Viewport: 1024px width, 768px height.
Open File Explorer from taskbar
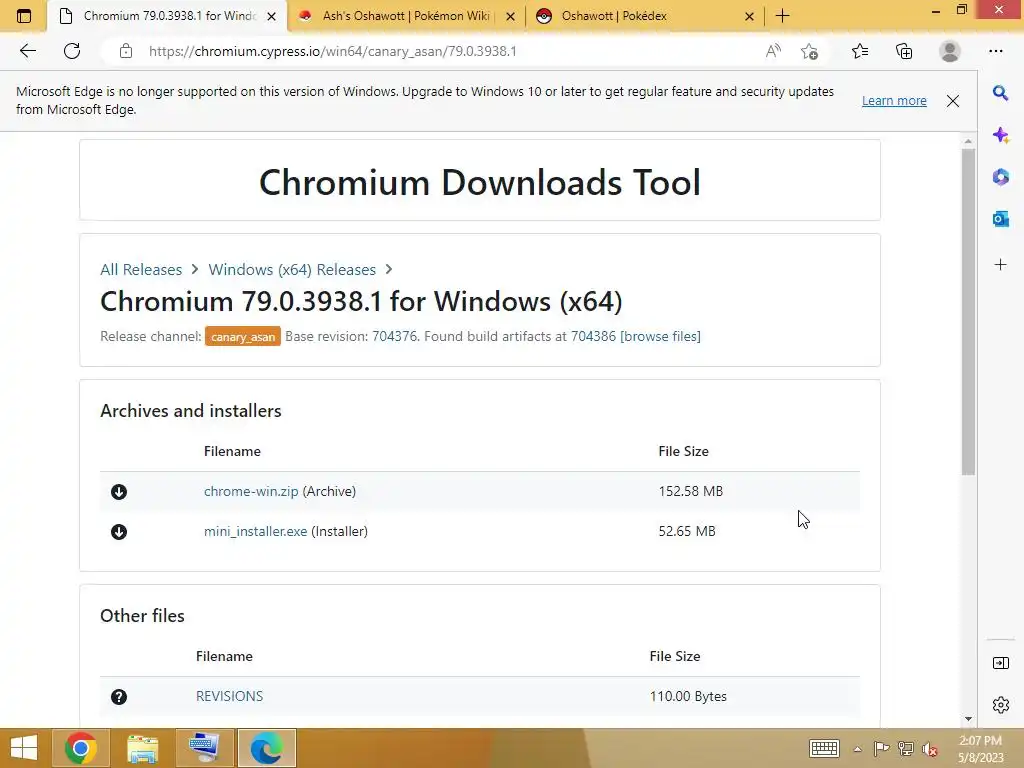(x=142, y=748)
